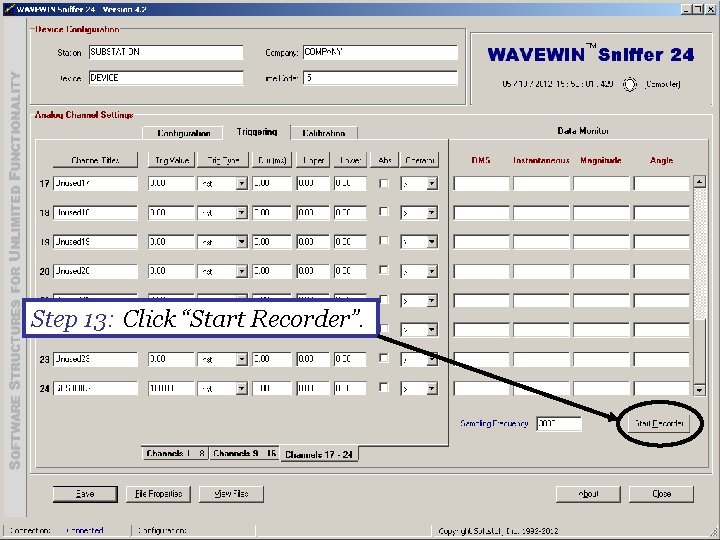The width and height of the screenshot is (720, 540).
Task: Click the Time Code input field
Action: tap(380, 78)
